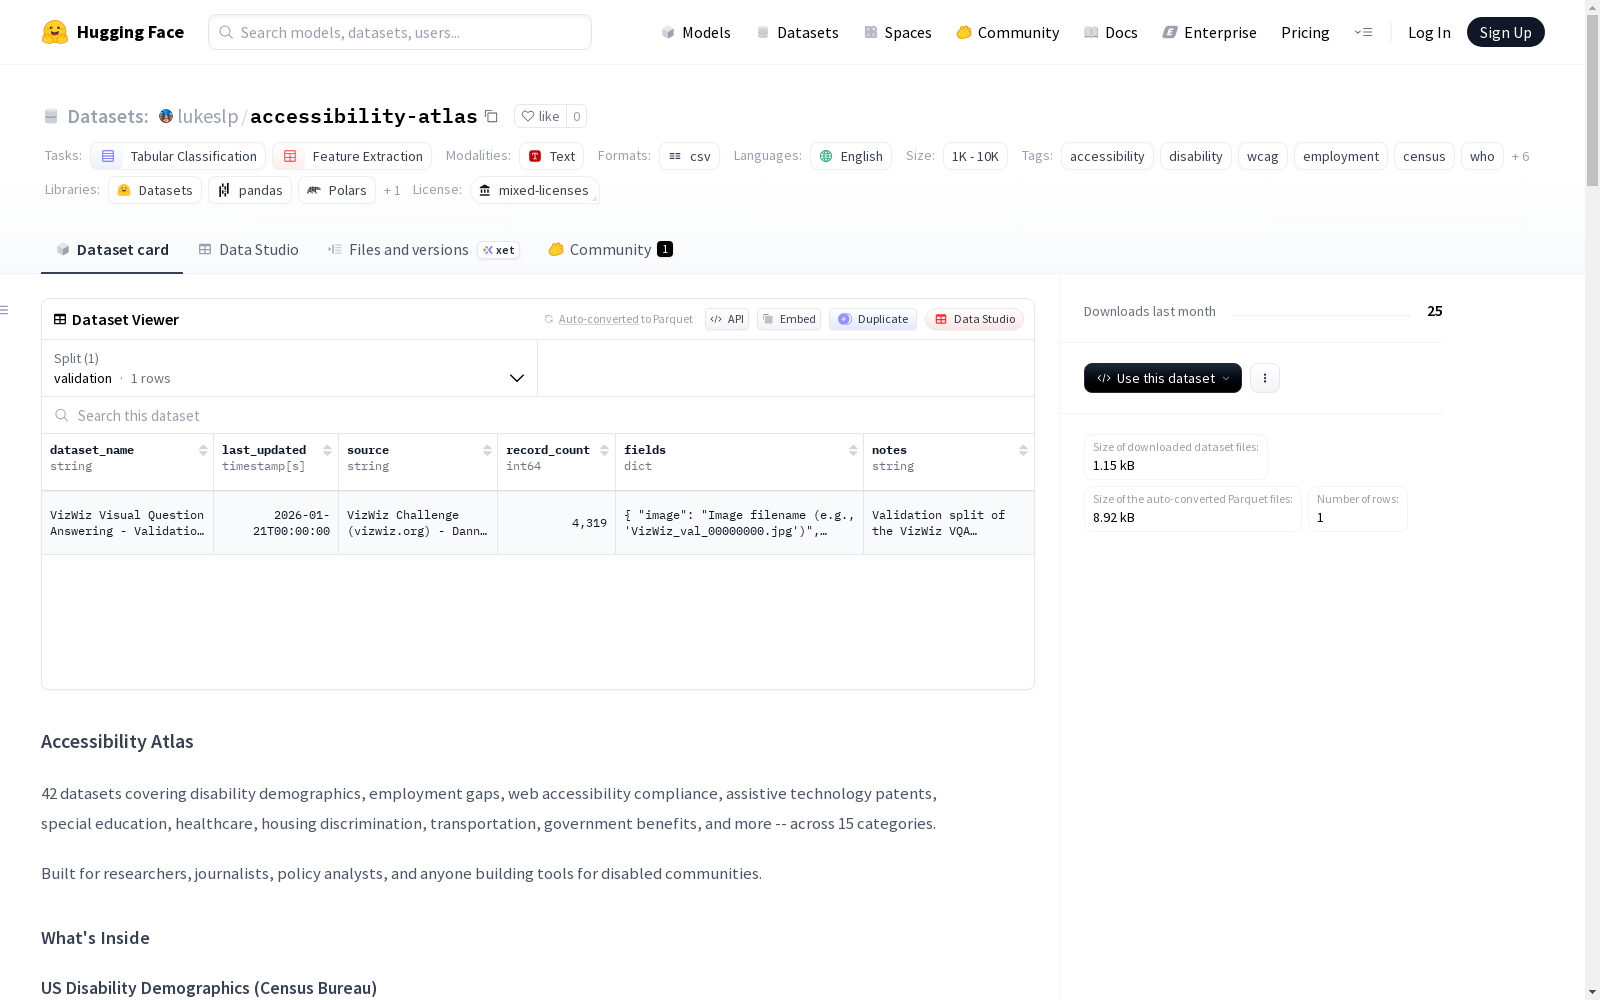Open the accessibility-atlas dataset title link
The height and width of the screenshot is (1000, 1600).
364,116
